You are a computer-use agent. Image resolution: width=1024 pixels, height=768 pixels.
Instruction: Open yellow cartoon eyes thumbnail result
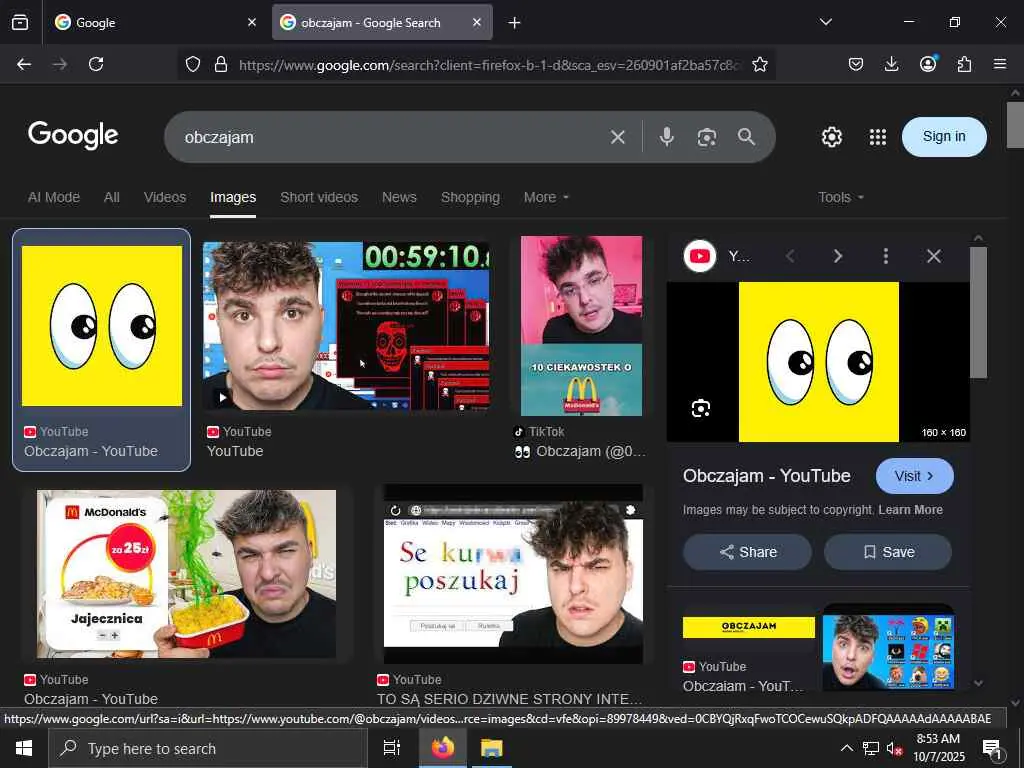(102, 326)
